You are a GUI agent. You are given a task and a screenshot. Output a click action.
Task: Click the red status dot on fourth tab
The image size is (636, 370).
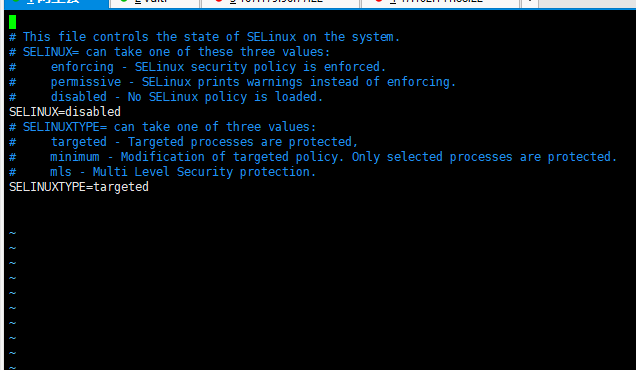point(378,2)
